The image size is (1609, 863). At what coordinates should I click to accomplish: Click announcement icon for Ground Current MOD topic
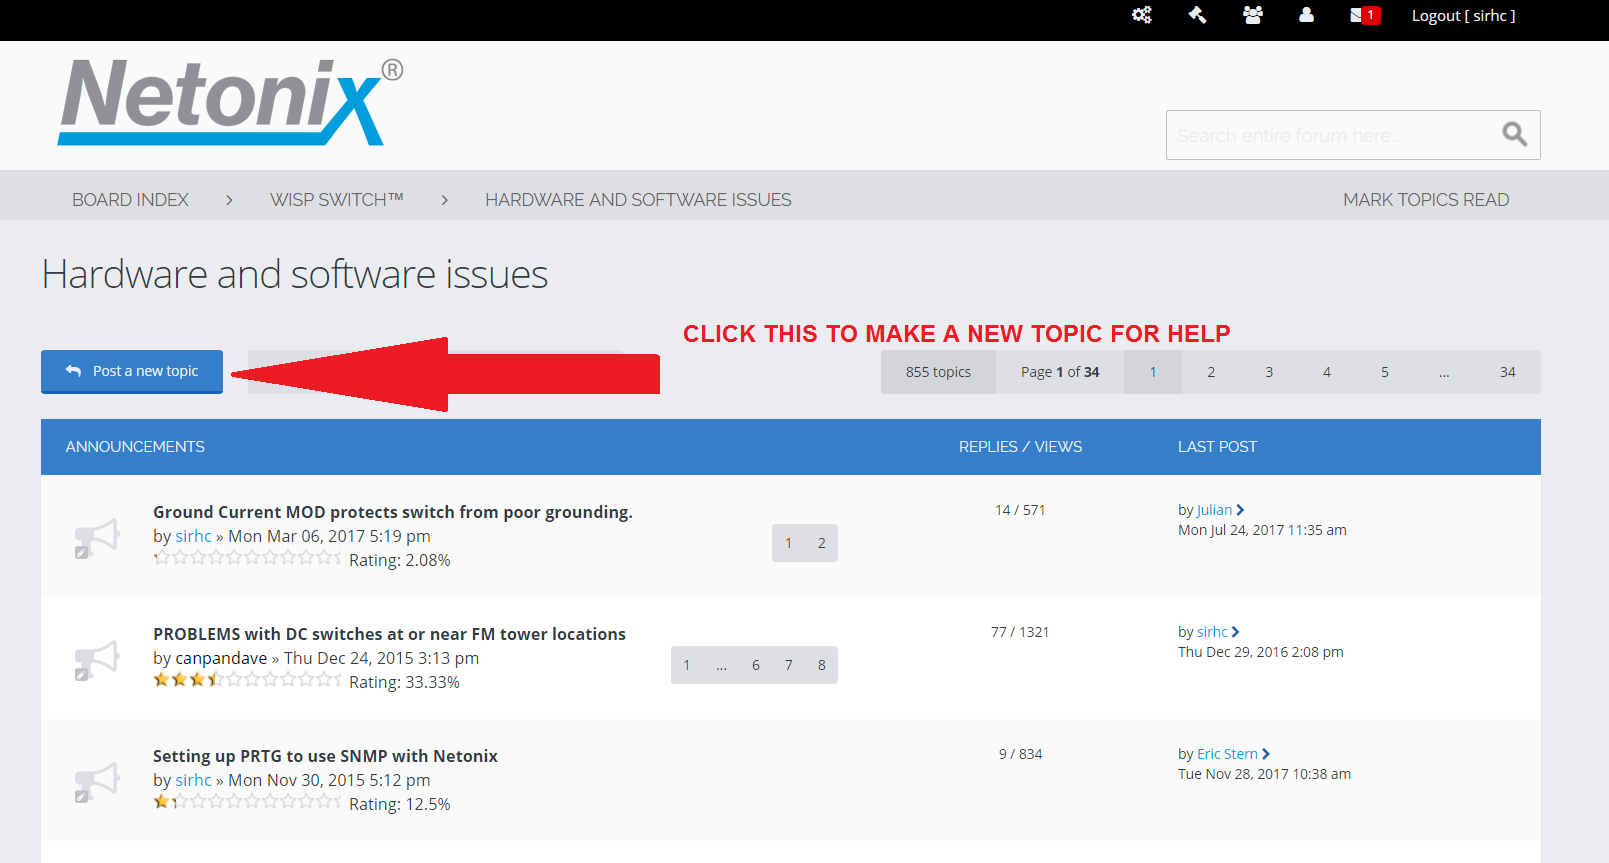pos(97,537)
